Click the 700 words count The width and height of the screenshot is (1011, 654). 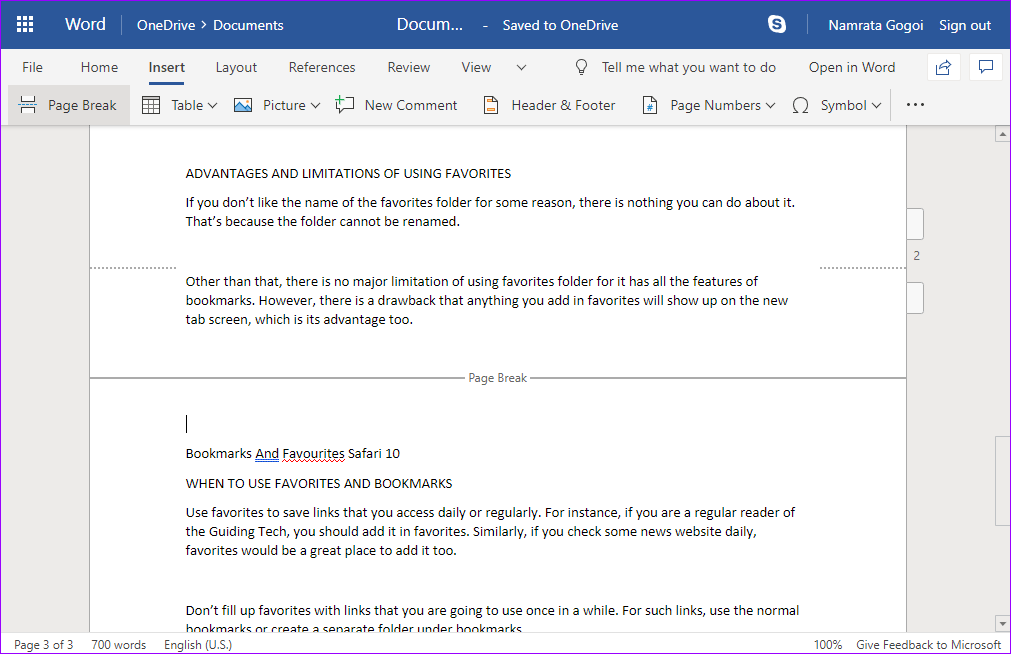click(x=119, y=644)
